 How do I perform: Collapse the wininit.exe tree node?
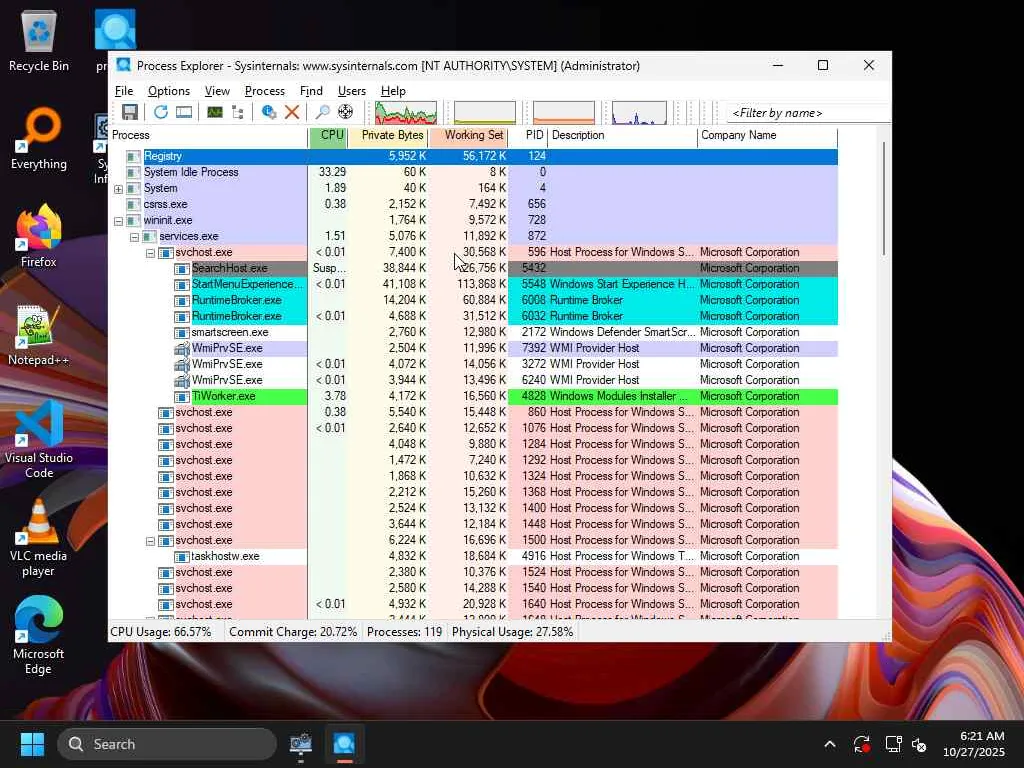(x=118, y=221)
